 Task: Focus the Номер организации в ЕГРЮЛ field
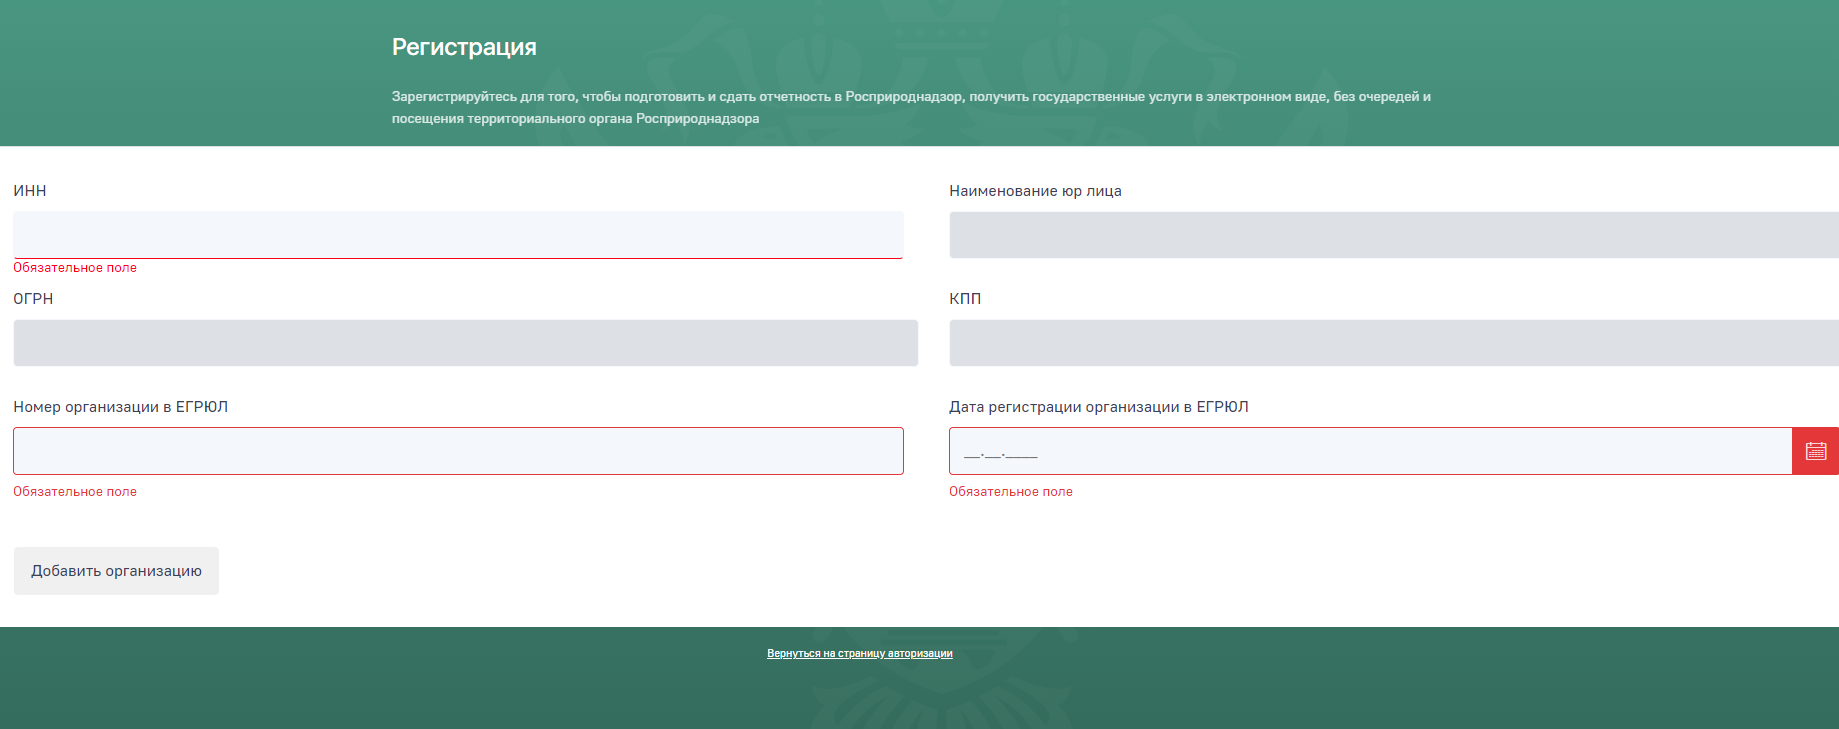(x=458, y=451)
